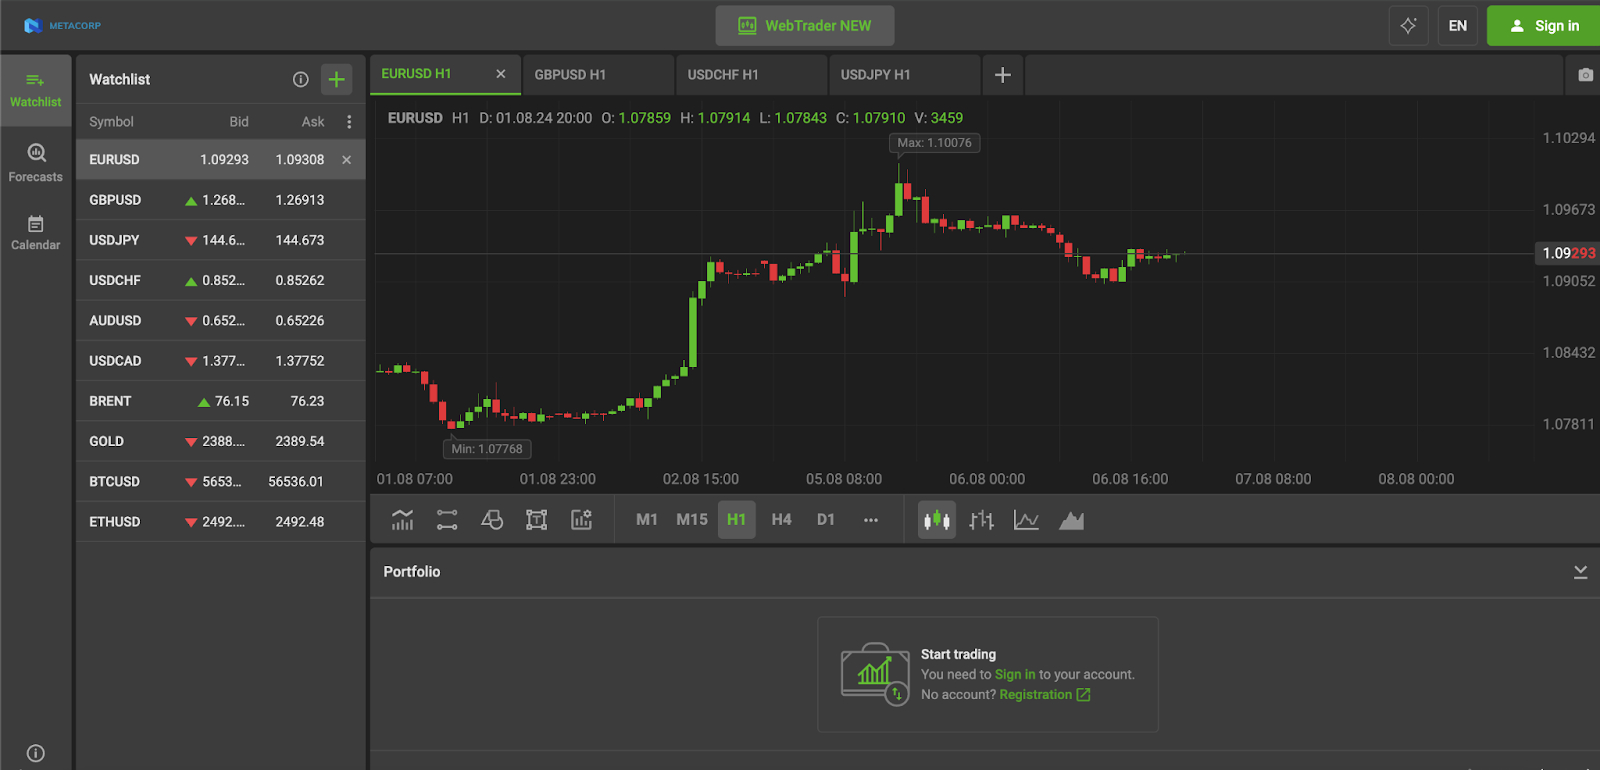The image size is (1600, 770).
Task: Open the Watchlist sidebar panel
Action: point(36,90)
